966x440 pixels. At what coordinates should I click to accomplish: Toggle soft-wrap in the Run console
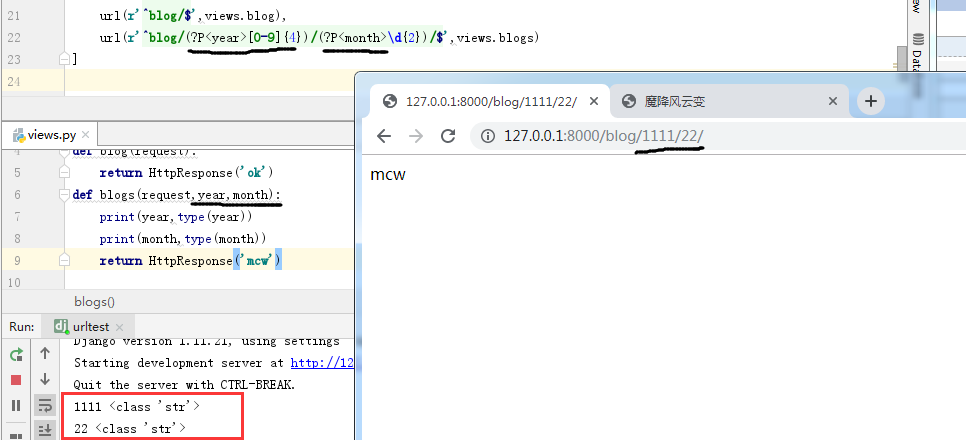44,405
